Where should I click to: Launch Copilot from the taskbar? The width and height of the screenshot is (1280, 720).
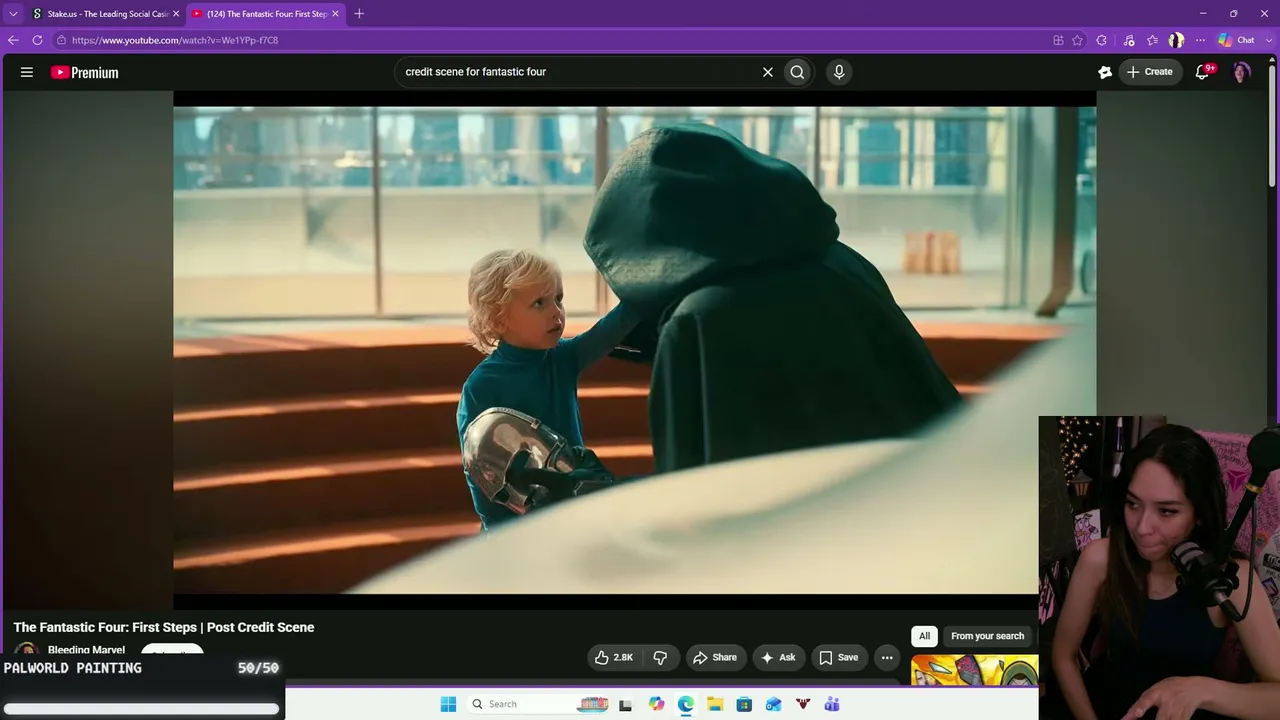click(x=656, y=704)
